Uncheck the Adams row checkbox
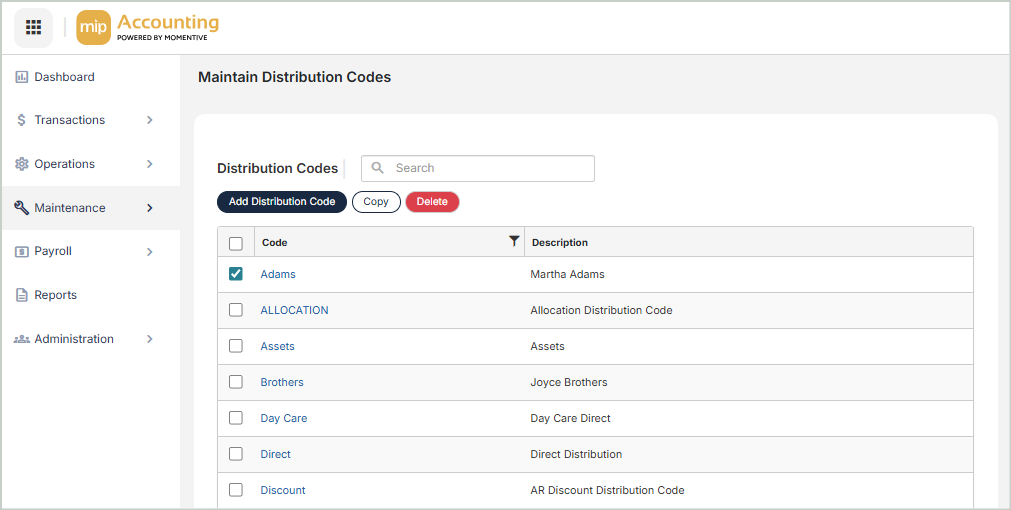The width and height of the screenshot is (1011, 510). (236, 274)
